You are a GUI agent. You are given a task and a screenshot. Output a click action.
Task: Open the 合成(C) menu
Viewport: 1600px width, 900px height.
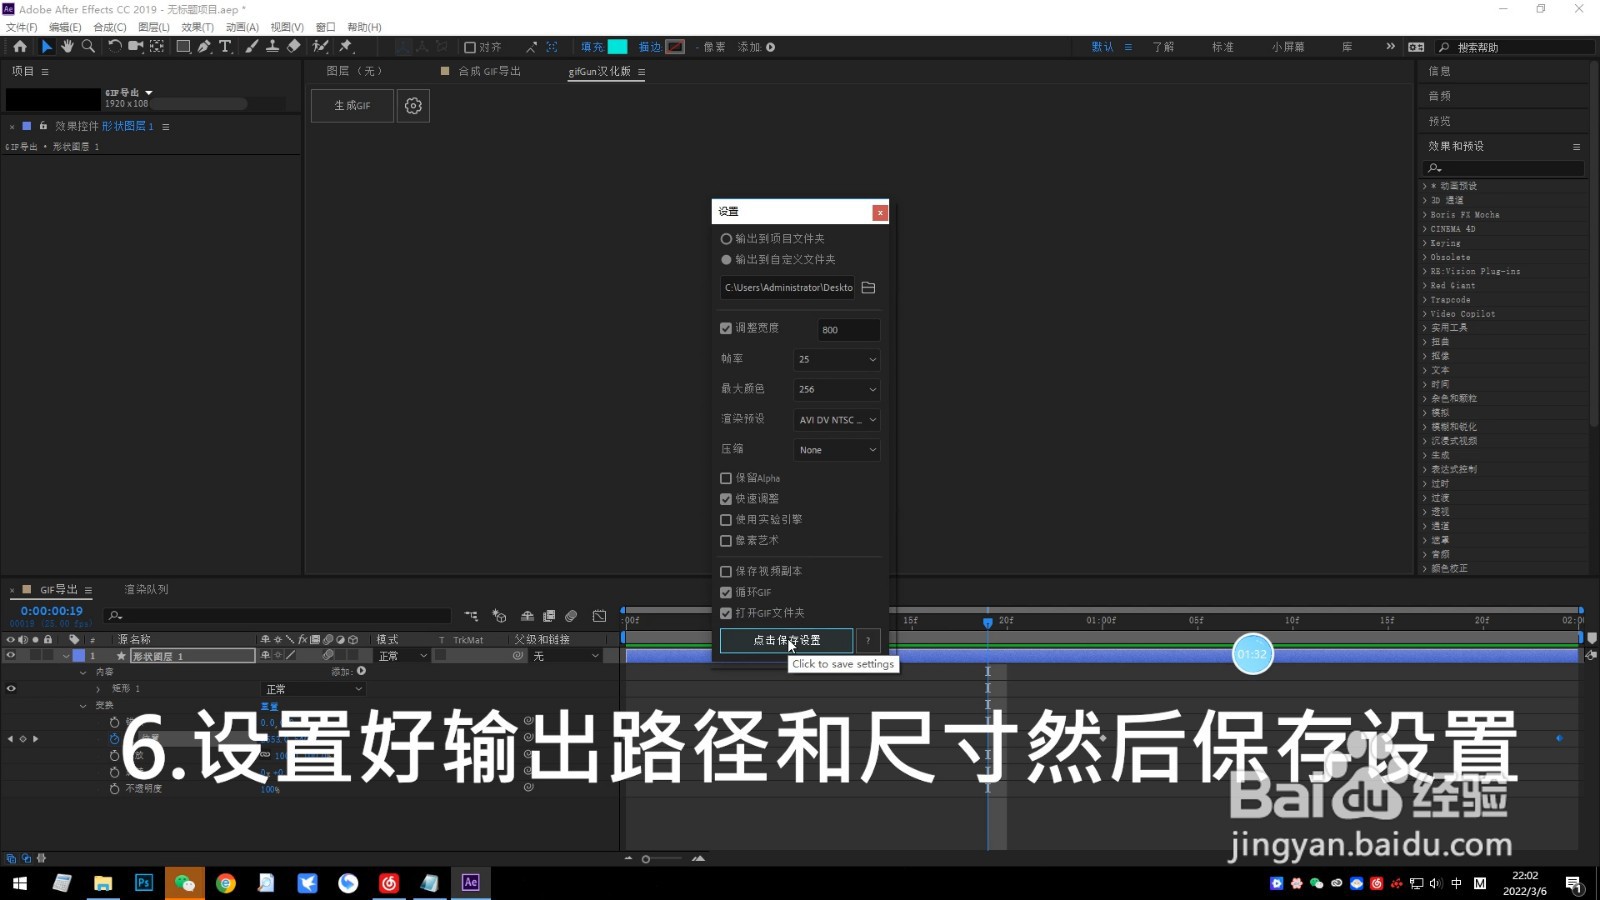click(x=109, y=27)
